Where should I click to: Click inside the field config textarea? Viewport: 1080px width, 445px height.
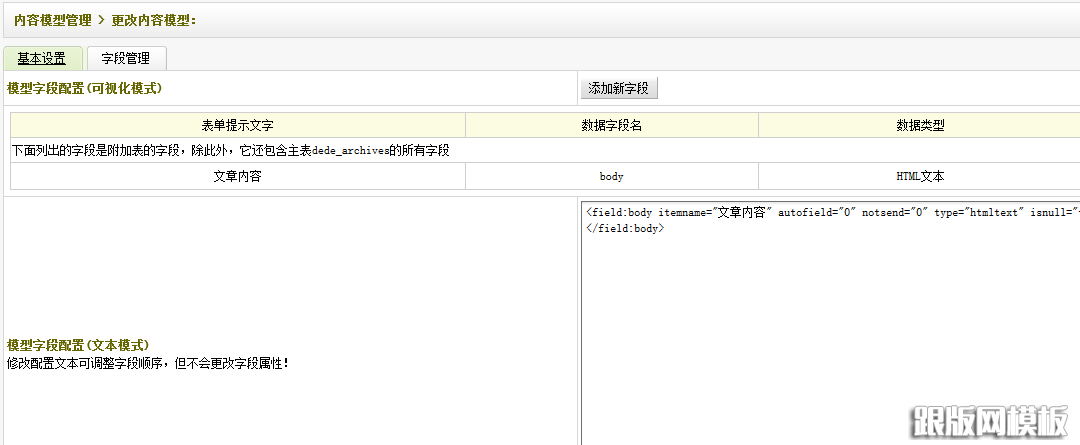click(x=831, y=324)
